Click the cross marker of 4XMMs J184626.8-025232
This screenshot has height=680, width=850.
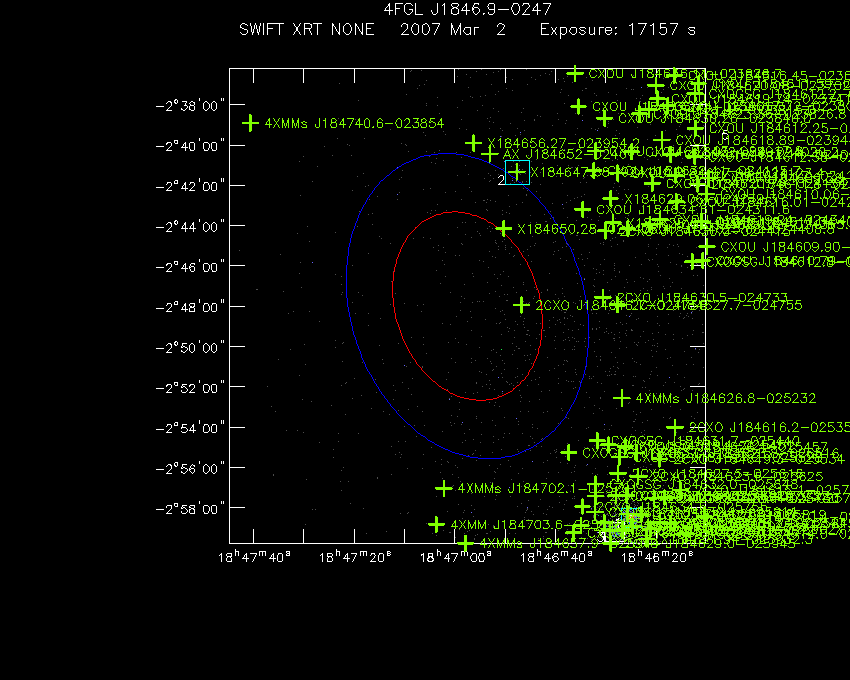[x=622, y=398]
